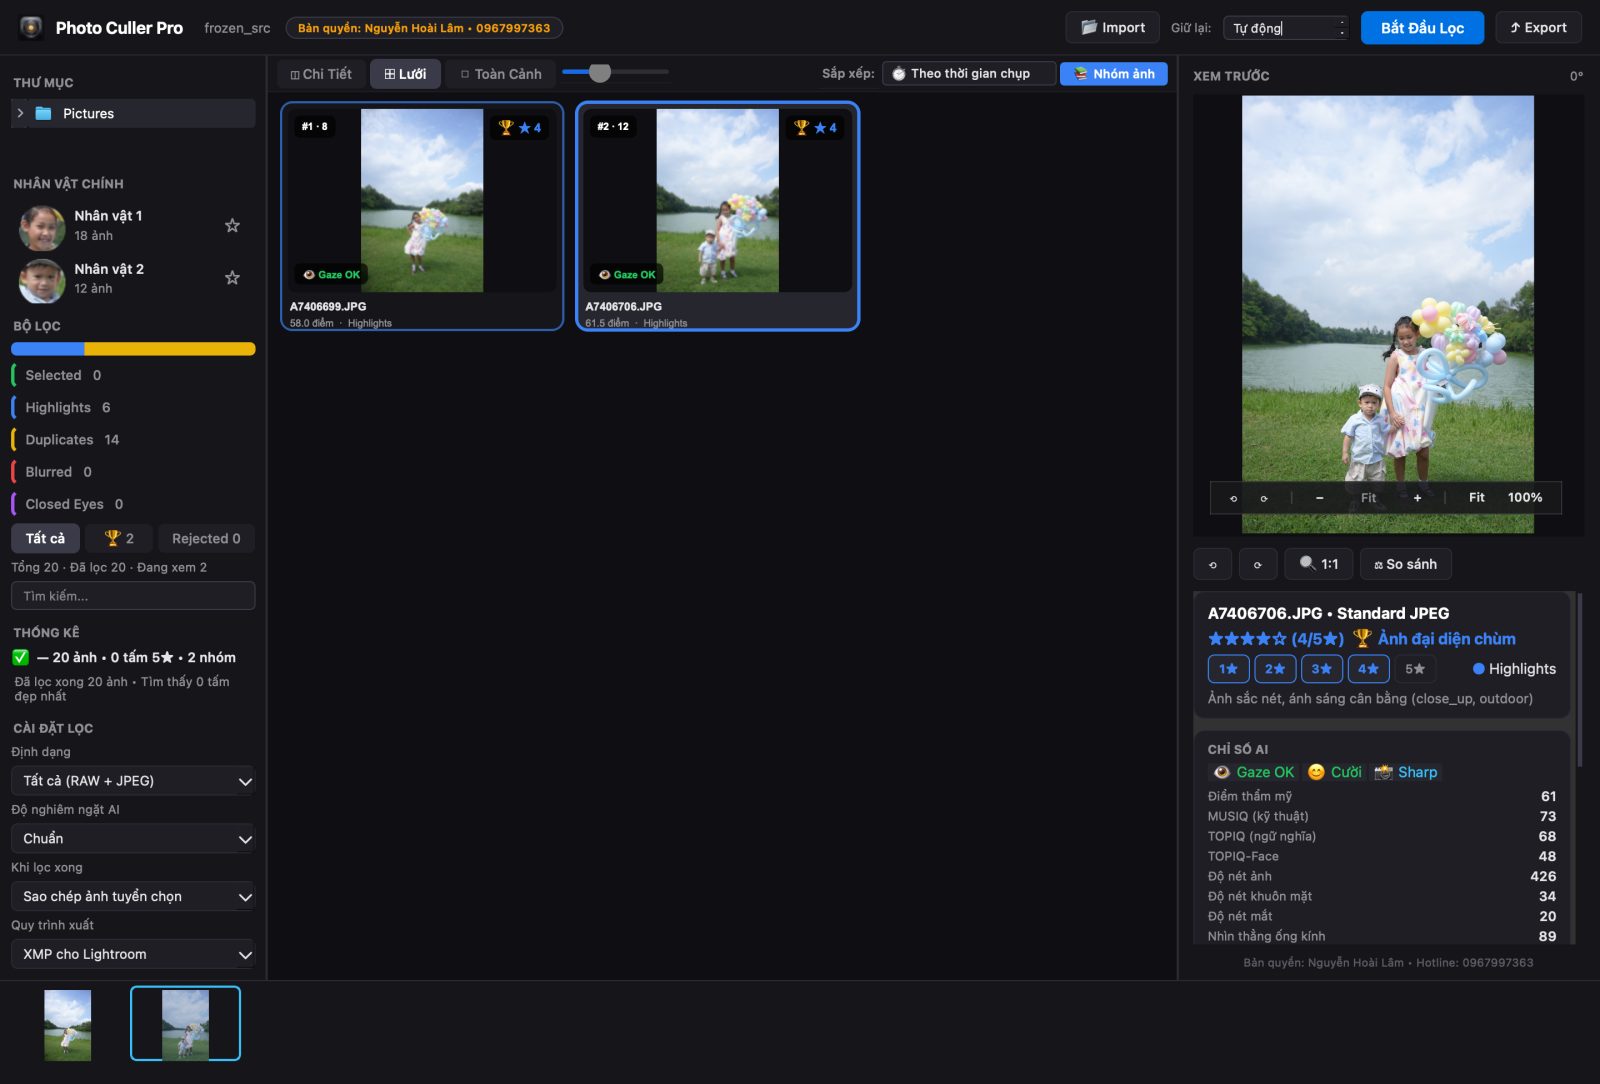The width and height of the screenshot is (1600, 1084).
Task: Click rotate-right button beside the 1:1 button
Action: click(x=1258, y=564)
